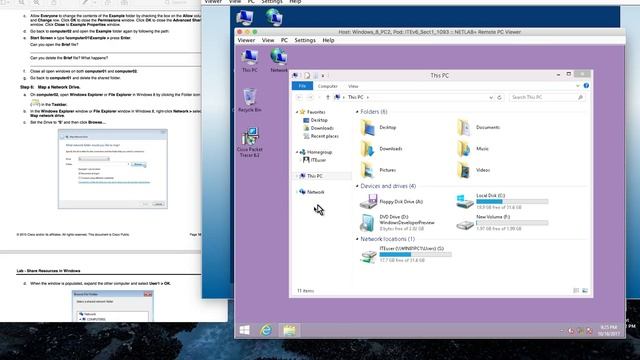Open the Music folder icon

[464, 149]
